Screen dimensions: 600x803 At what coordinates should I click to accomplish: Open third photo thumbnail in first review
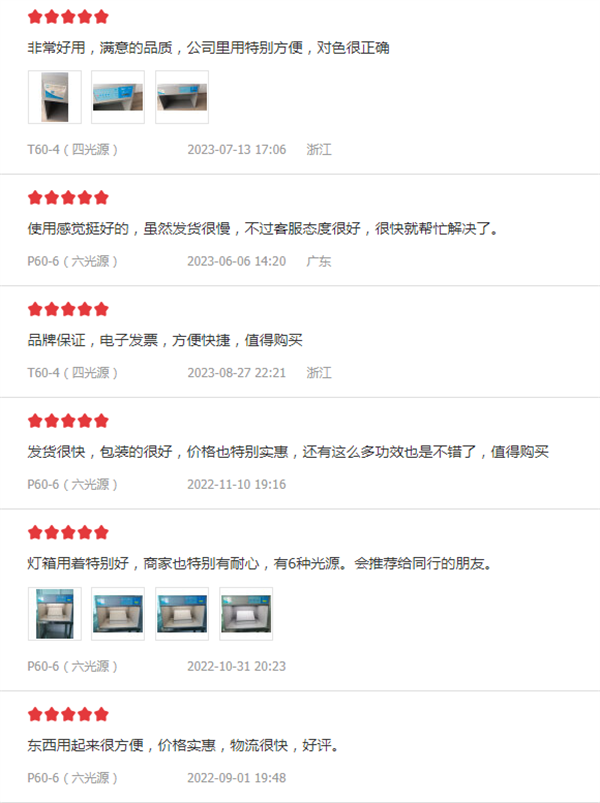click(182, 97)
